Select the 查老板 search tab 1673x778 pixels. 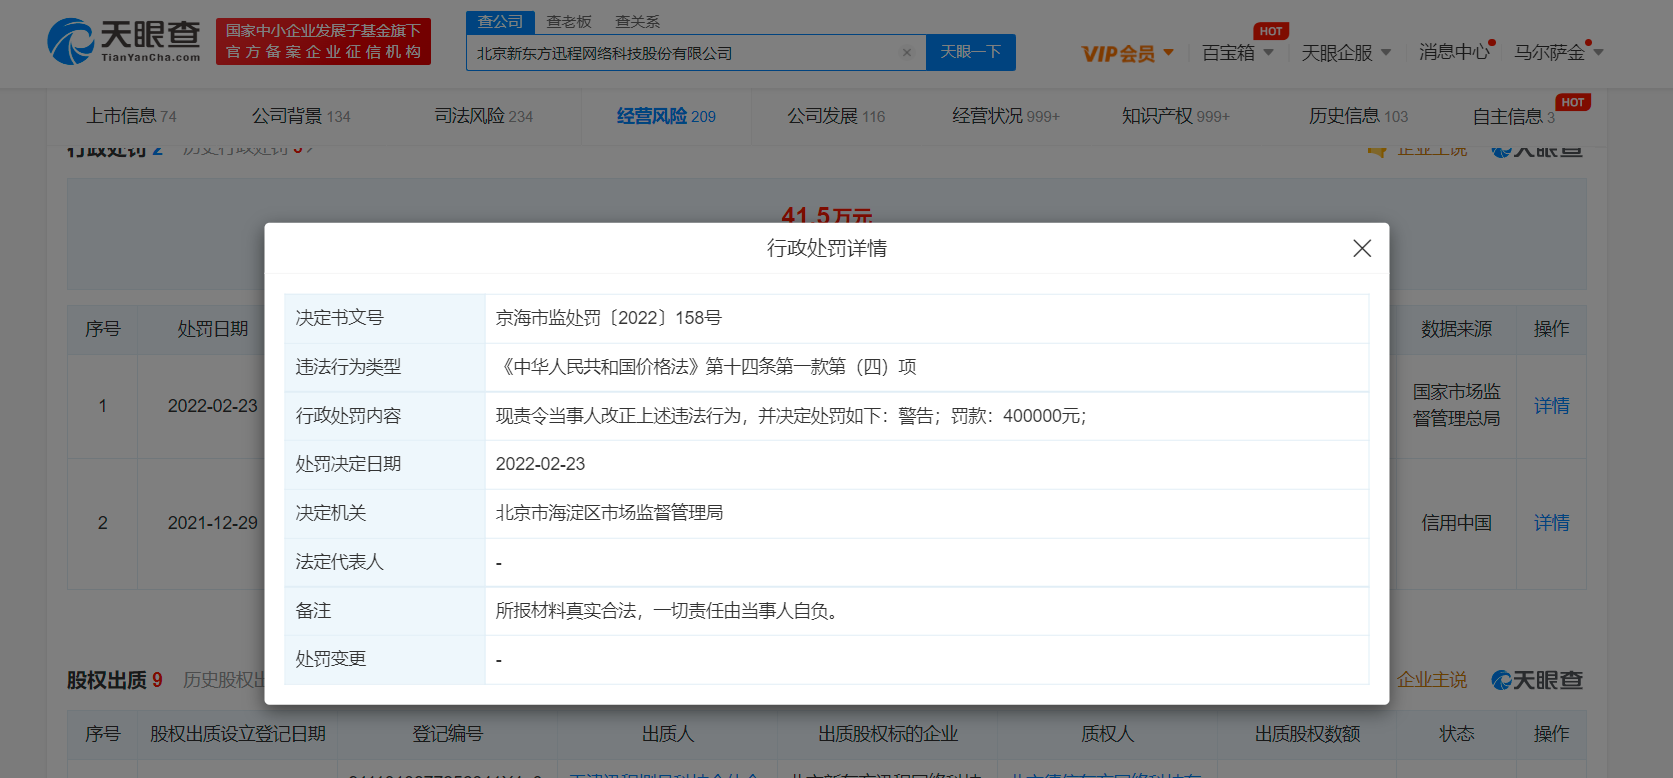tap(569, 22)
